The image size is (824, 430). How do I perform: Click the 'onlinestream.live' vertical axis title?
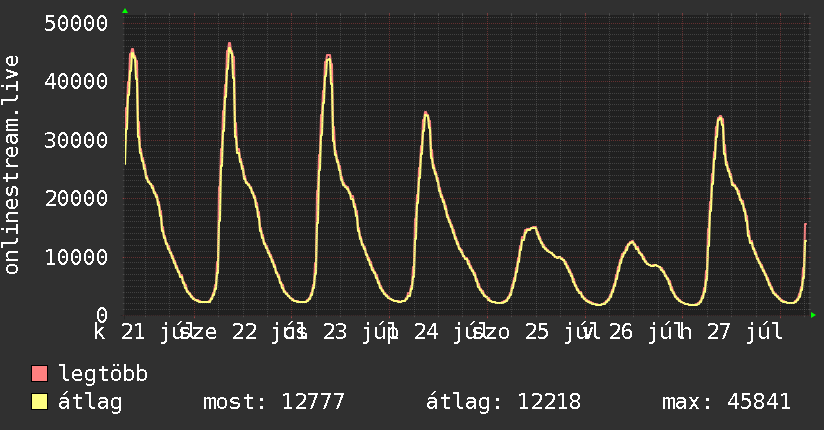pos(12,165)
